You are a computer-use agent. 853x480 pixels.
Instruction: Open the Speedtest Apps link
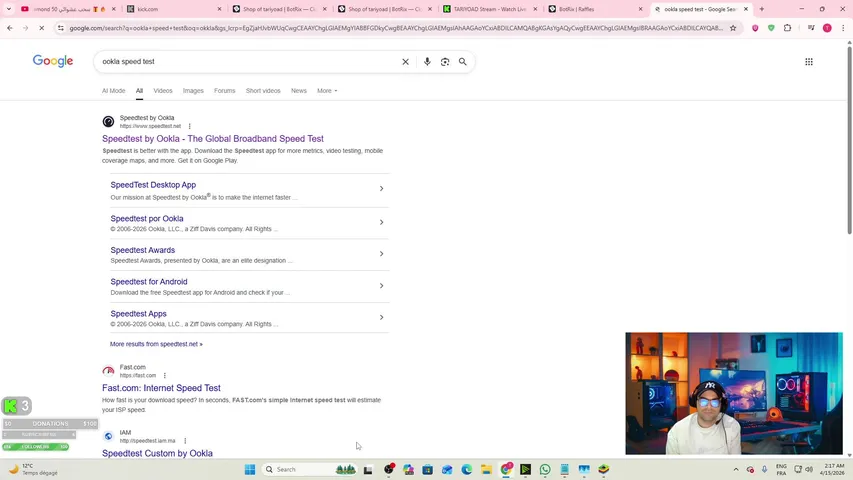[138, 314]
